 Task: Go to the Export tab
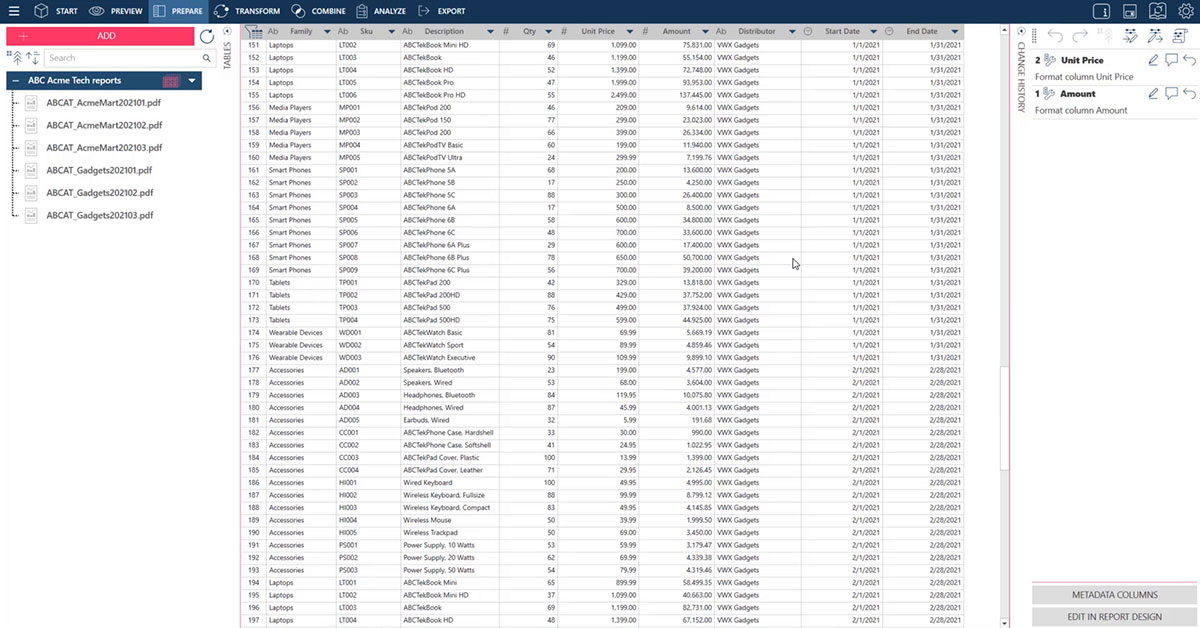click(x=441, y=11)
